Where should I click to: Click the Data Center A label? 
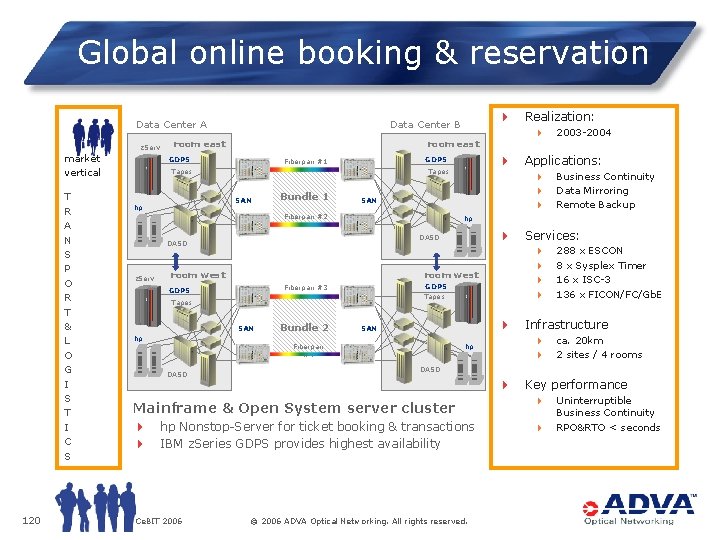point(171,124)
